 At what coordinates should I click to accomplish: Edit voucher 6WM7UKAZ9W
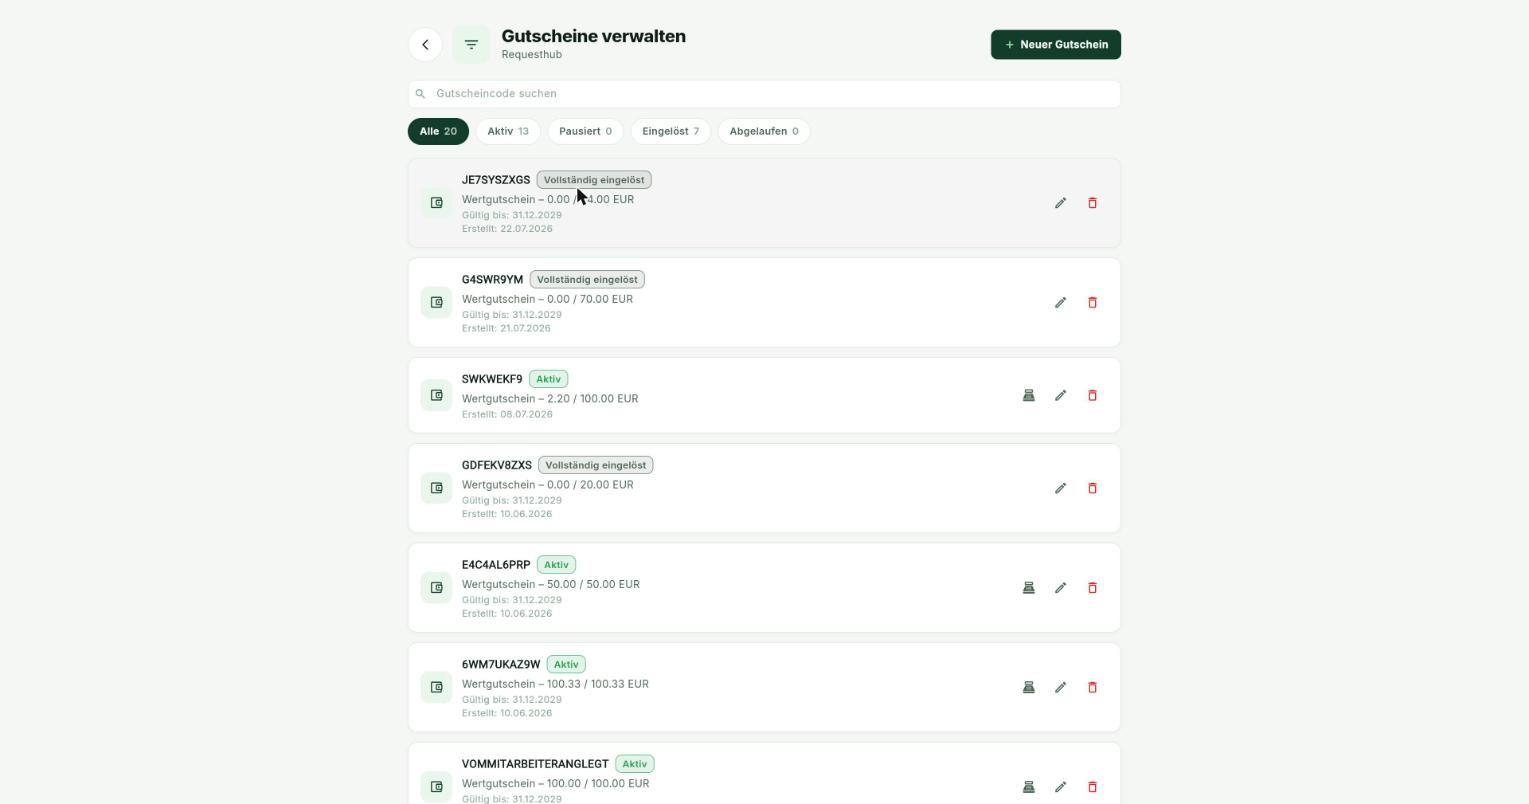(1060, 687)
